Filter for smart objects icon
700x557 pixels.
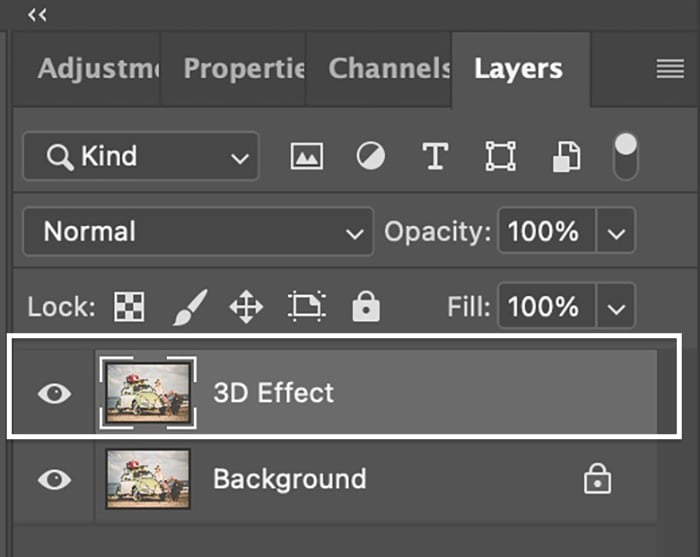pos(567,157)
